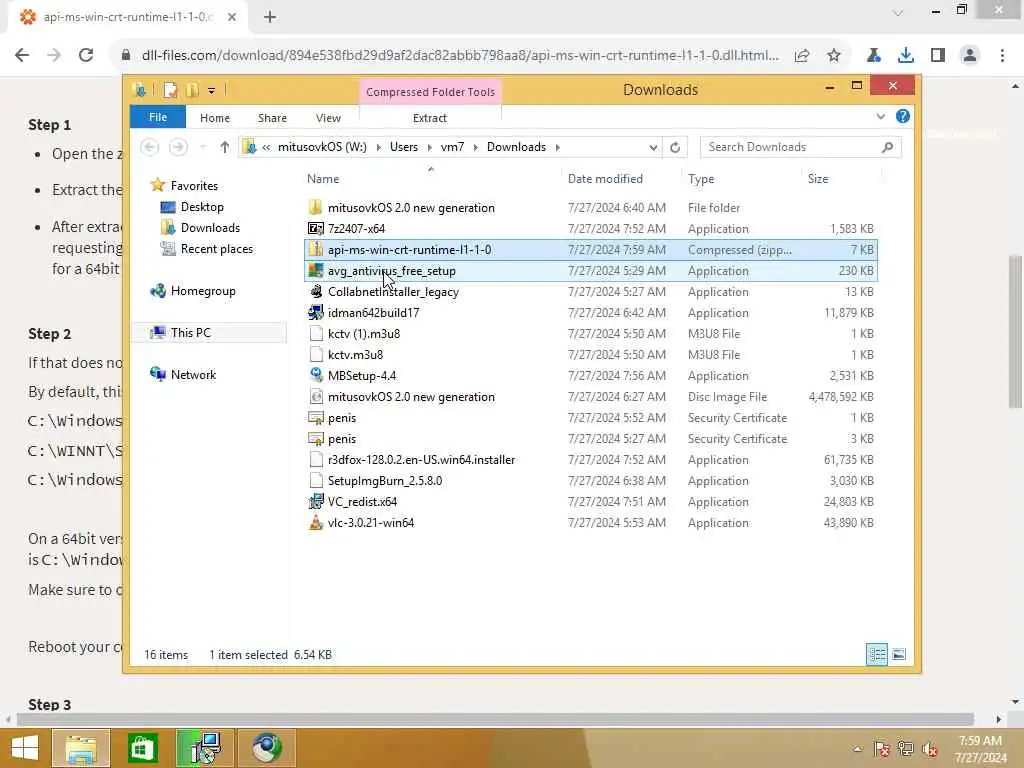Viewport: 1024px width, 768px height.
Task: Open Recent places in navigation pane
Action: [x=216, y=249]
